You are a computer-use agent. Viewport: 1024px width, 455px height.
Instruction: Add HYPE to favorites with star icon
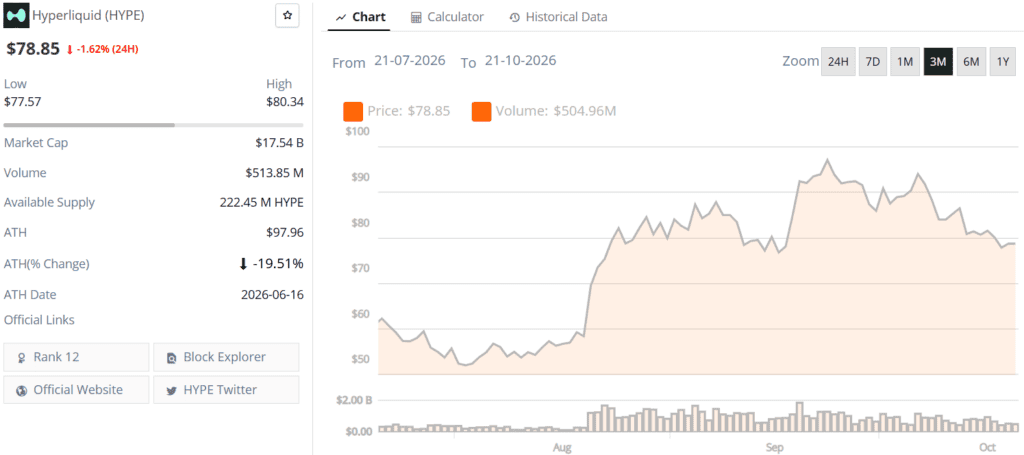287,16
